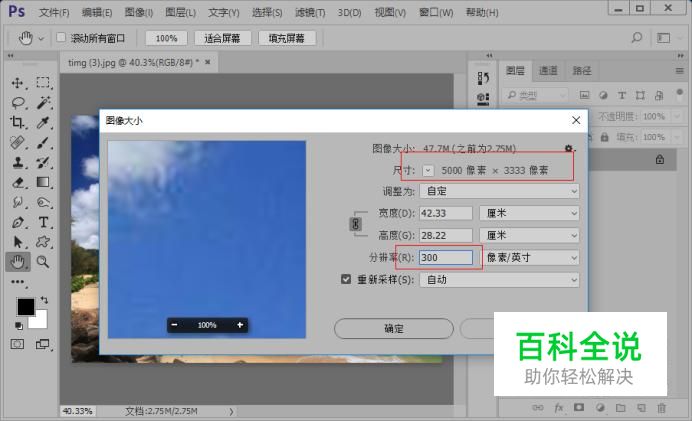Click the Fit Screen button
The image size is (692, 421).
point(222,38)
